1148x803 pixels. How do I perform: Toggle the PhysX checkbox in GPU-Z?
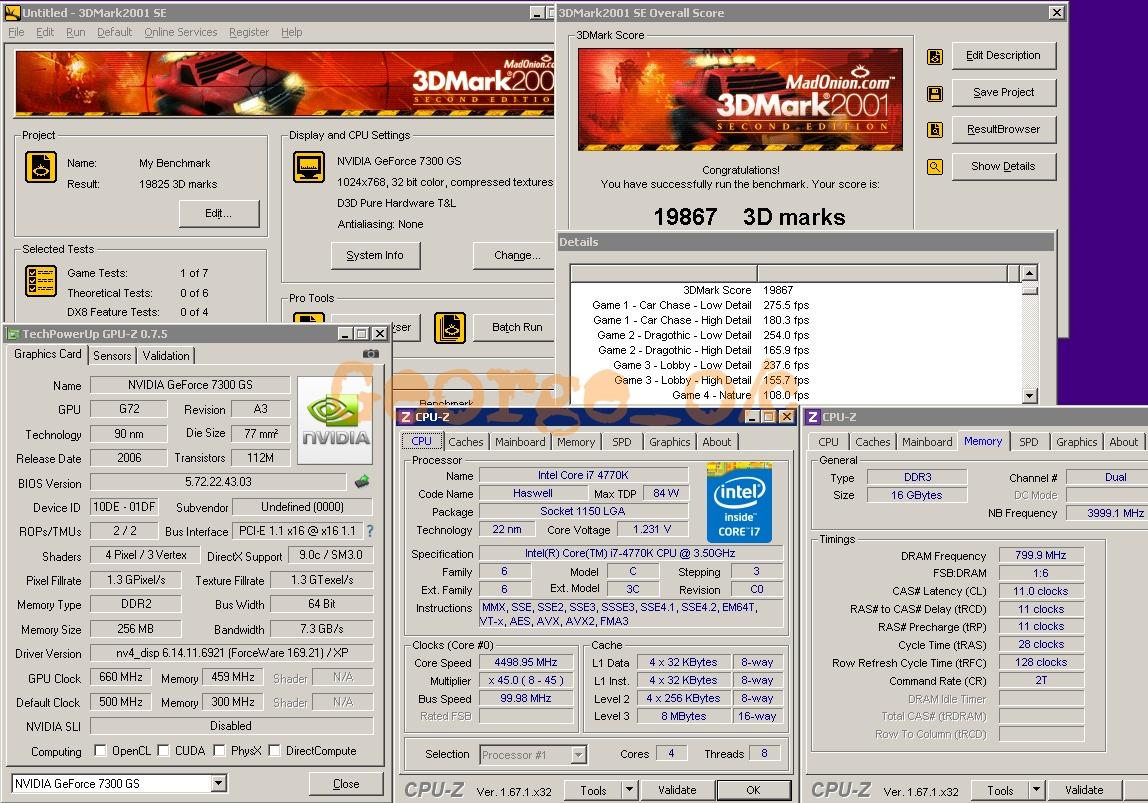[219, 750]
